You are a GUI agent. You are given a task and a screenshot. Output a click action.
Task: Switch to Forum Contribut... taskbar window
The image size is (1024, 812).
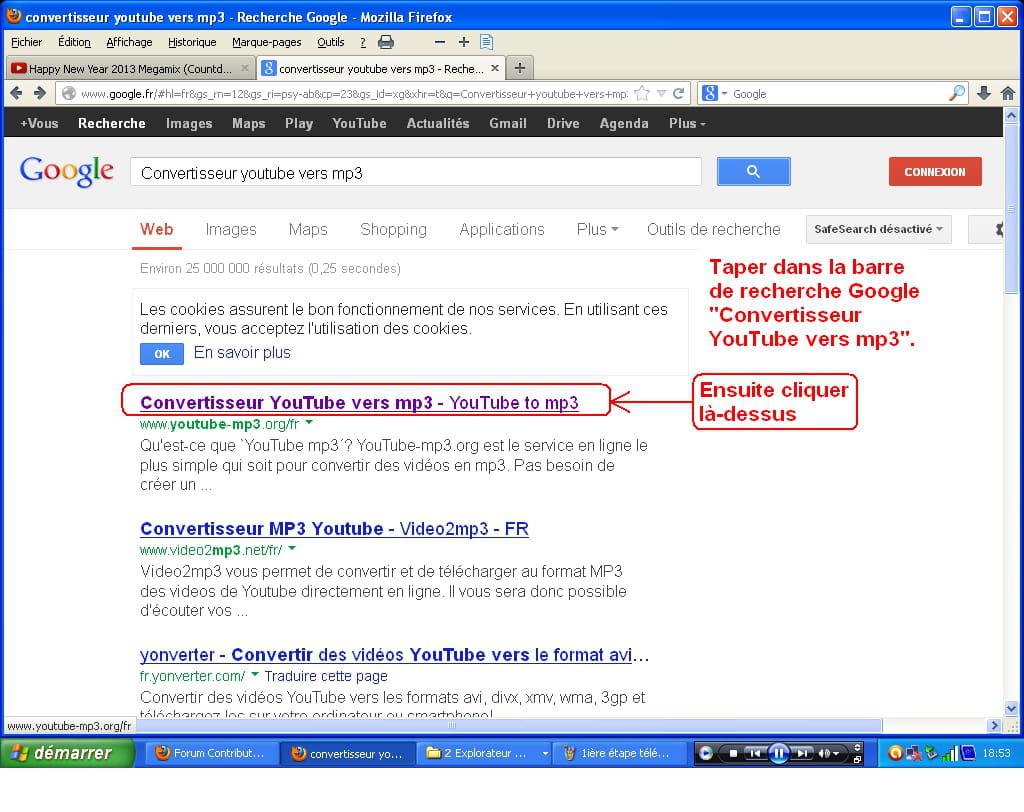pos(210,753)
